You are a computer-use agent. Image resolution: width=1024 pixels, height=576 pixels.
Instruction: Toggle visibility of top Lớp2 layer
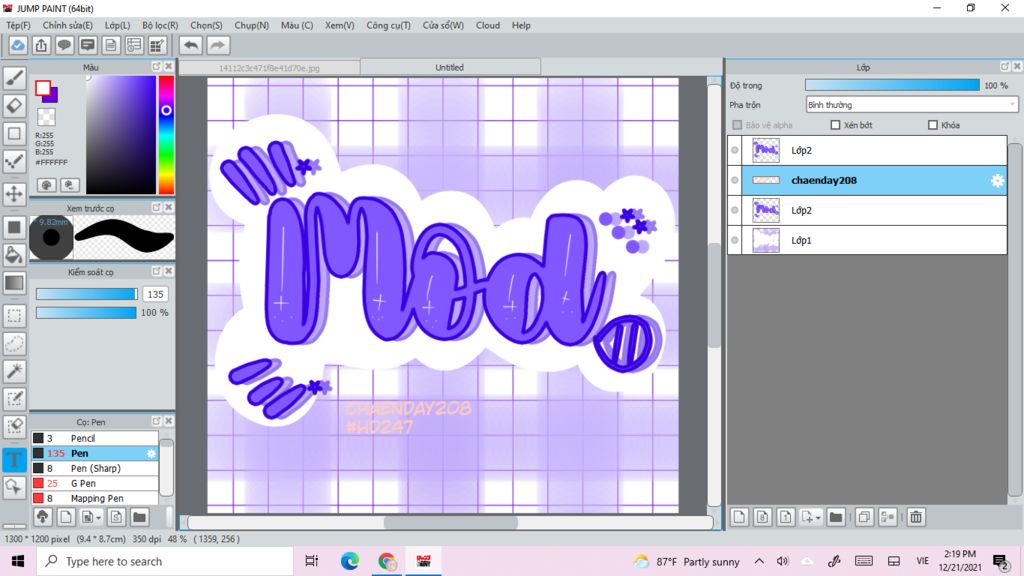coord(735,150)
